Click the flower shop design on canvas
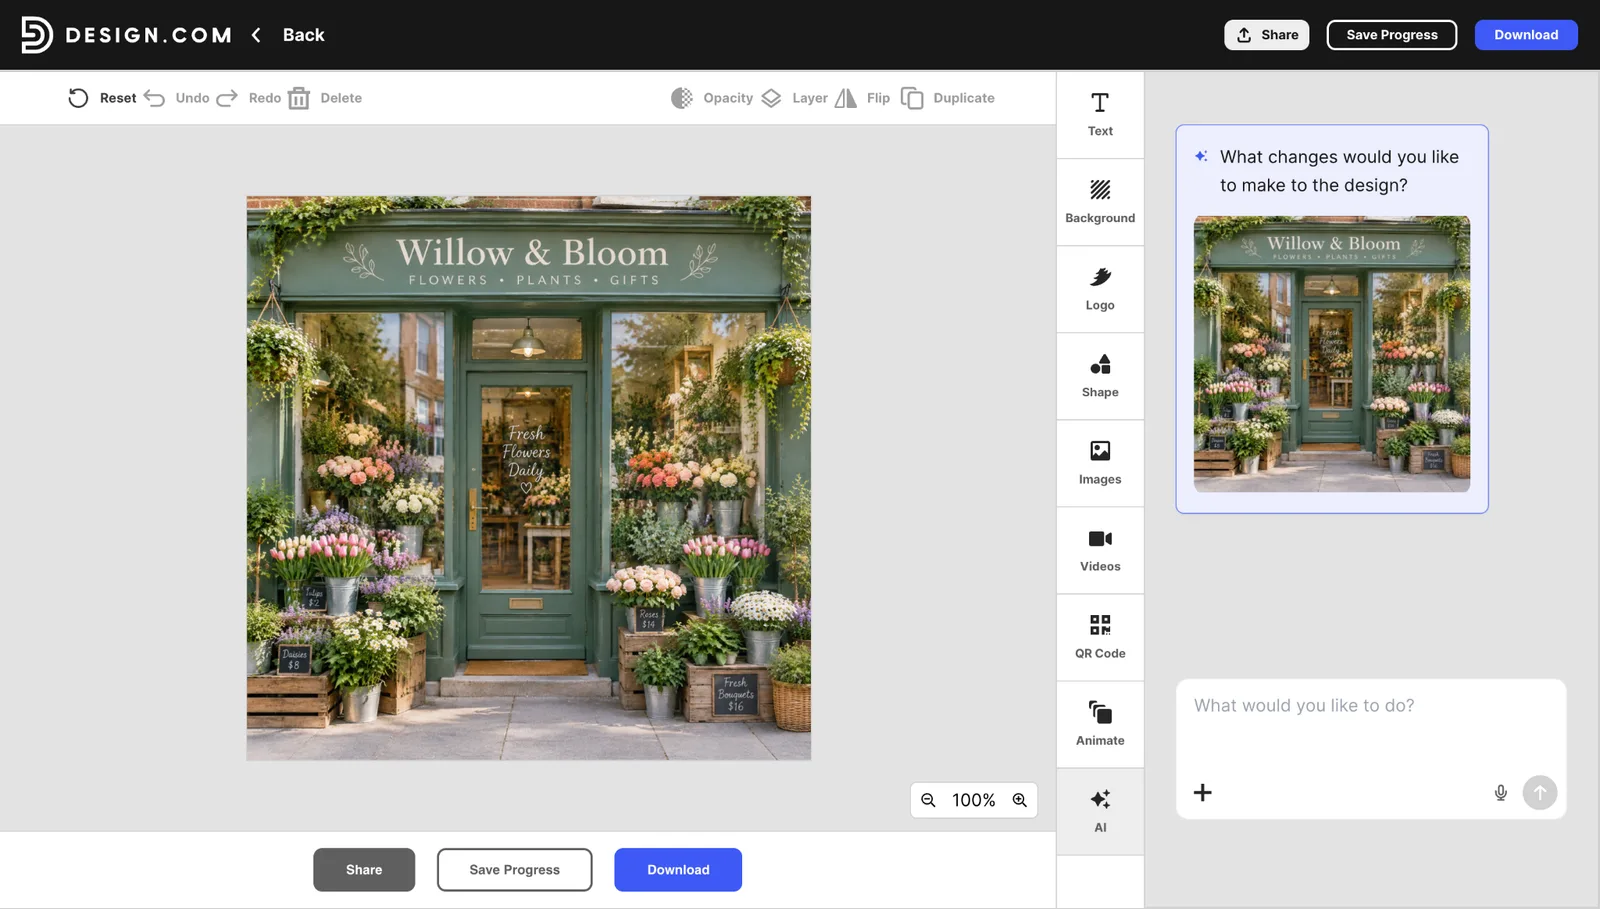Image resolution: width=1600 pixels, height=909 pixels. tap(529, 478)
